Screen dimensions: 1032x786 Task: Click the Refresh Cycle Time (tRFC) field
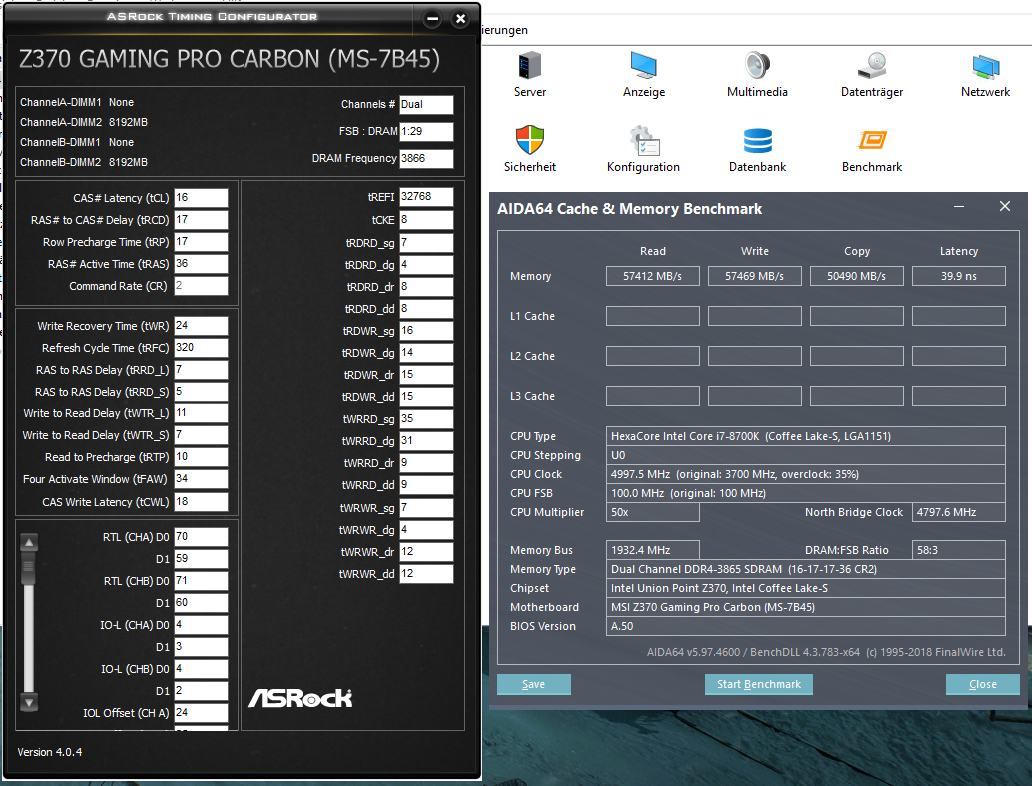click(201, 348)
